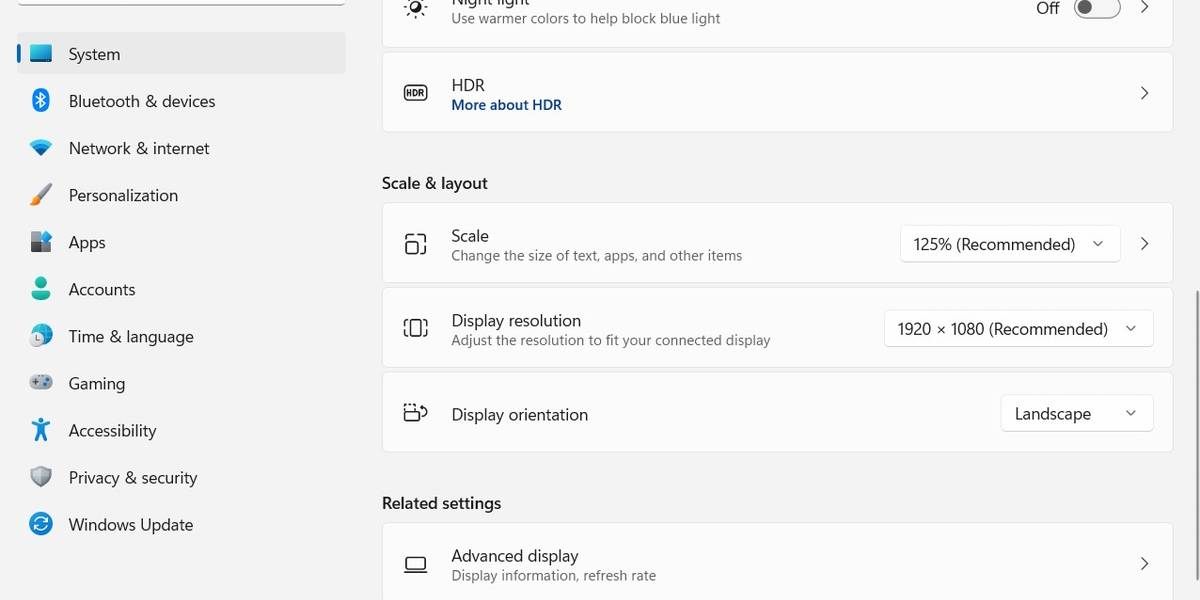
Task: Turn on the Night light toggle
Action: pyautogui.click(x=1094, y=8)
